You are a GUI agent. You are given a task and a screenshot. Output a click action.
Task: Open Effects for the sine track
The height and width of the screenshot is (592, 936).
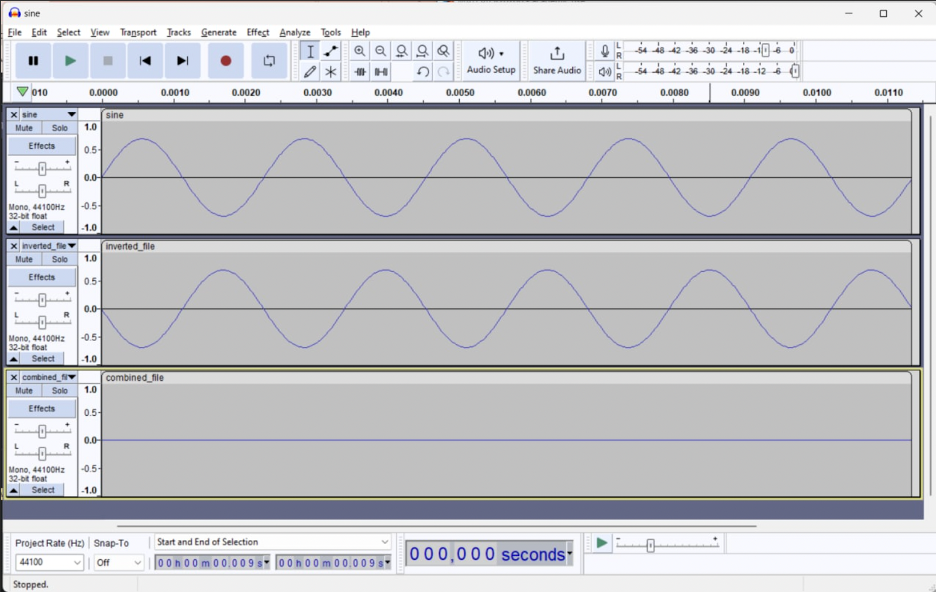42,146
